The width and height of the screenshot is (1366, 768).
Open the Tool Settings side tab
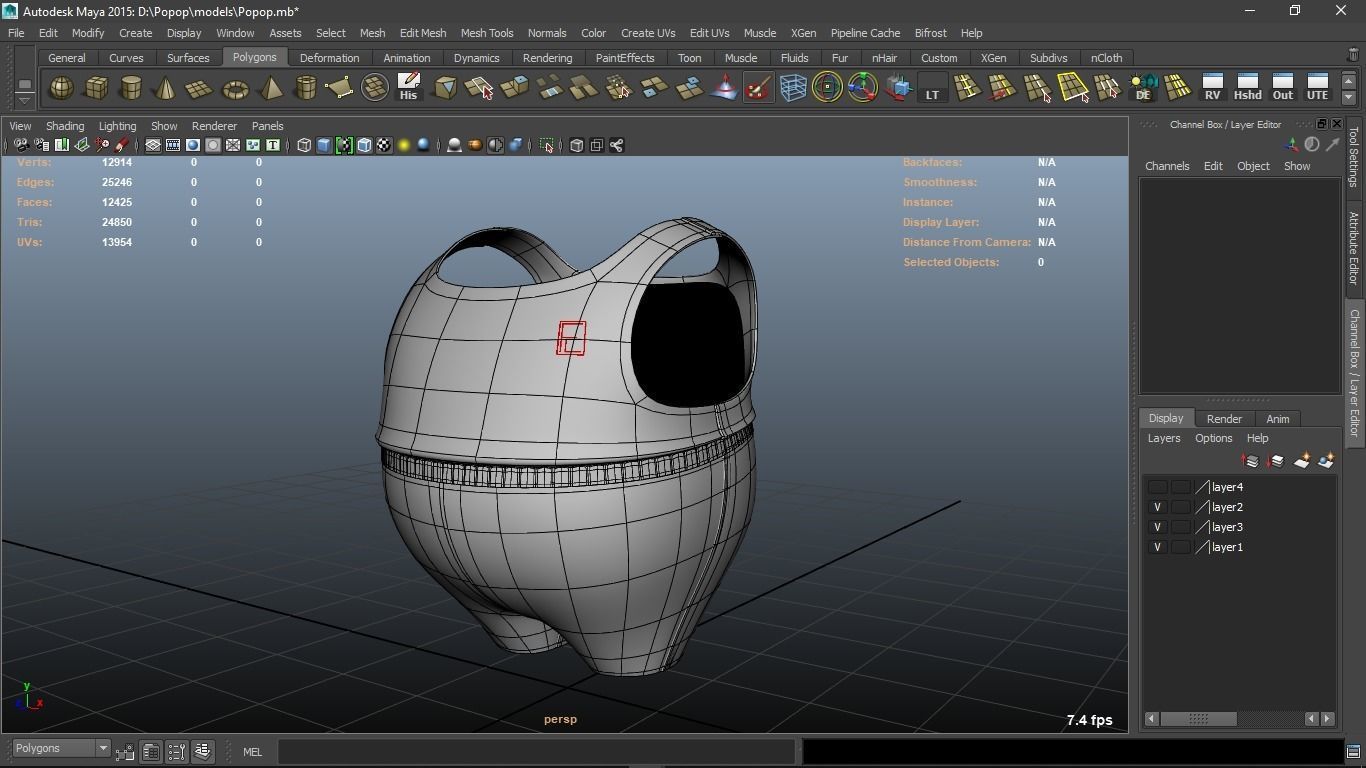(x=1354, y=156)
